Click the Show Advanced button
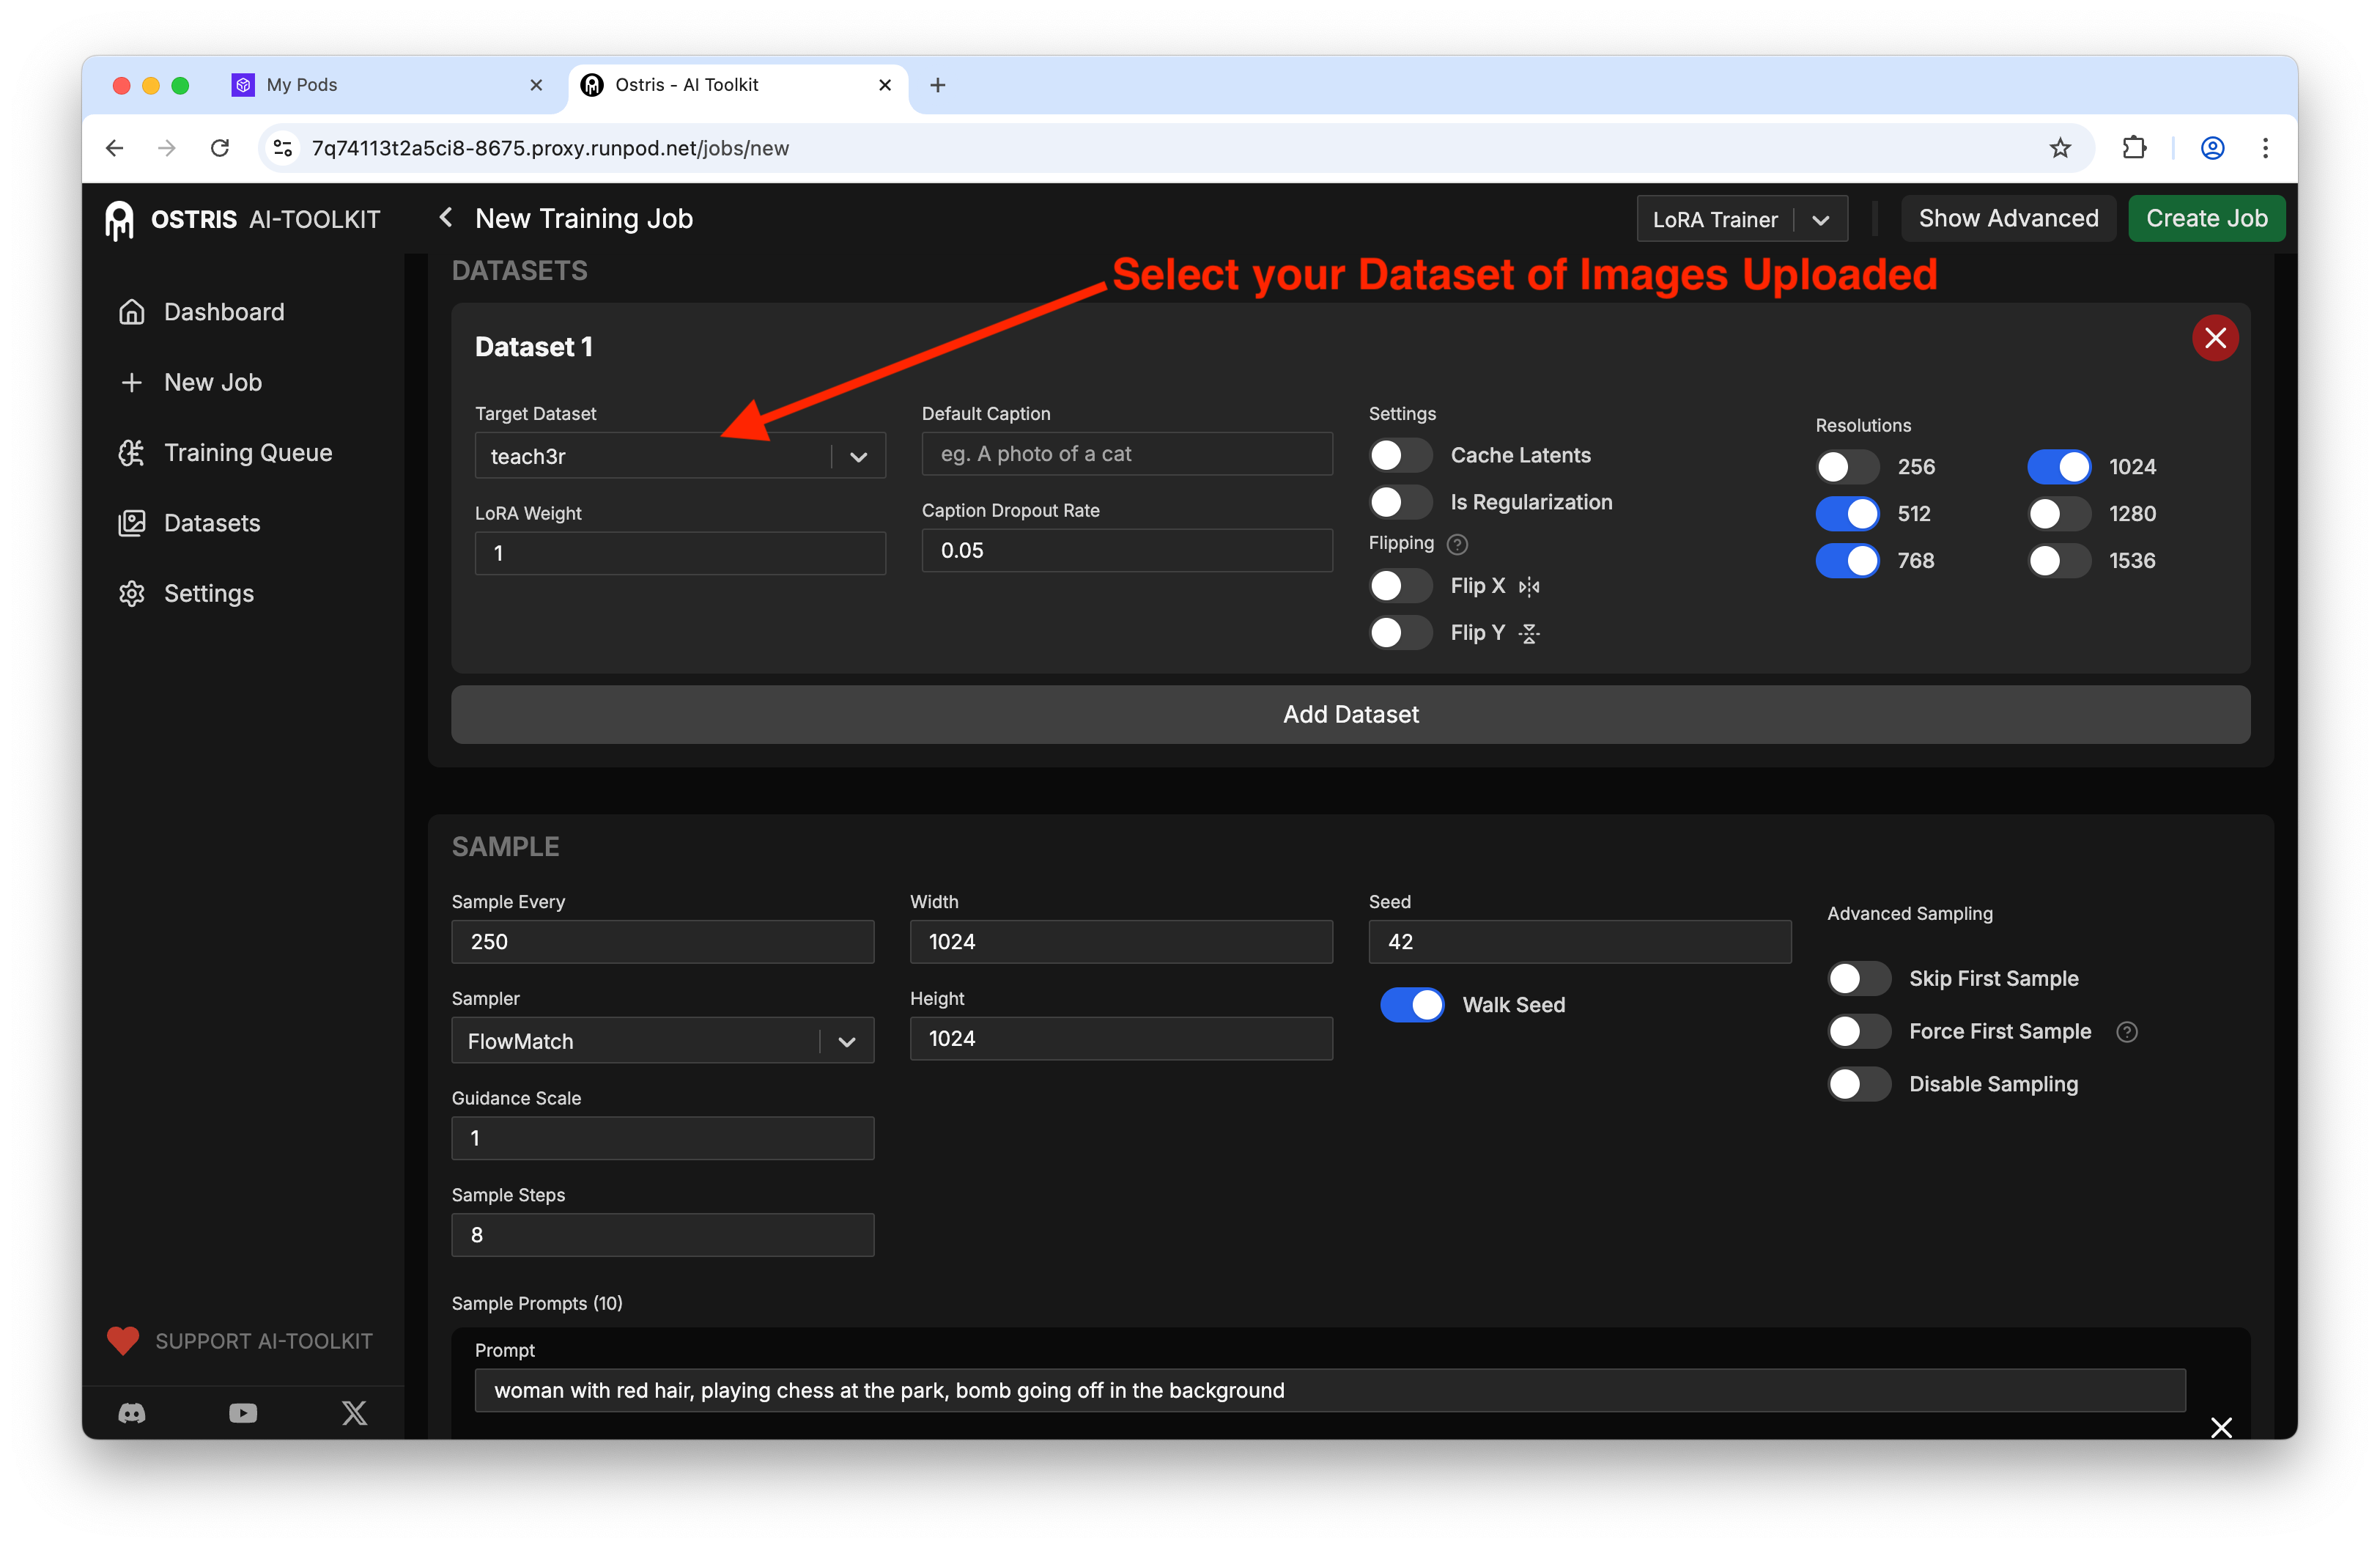 [2008, 218]
